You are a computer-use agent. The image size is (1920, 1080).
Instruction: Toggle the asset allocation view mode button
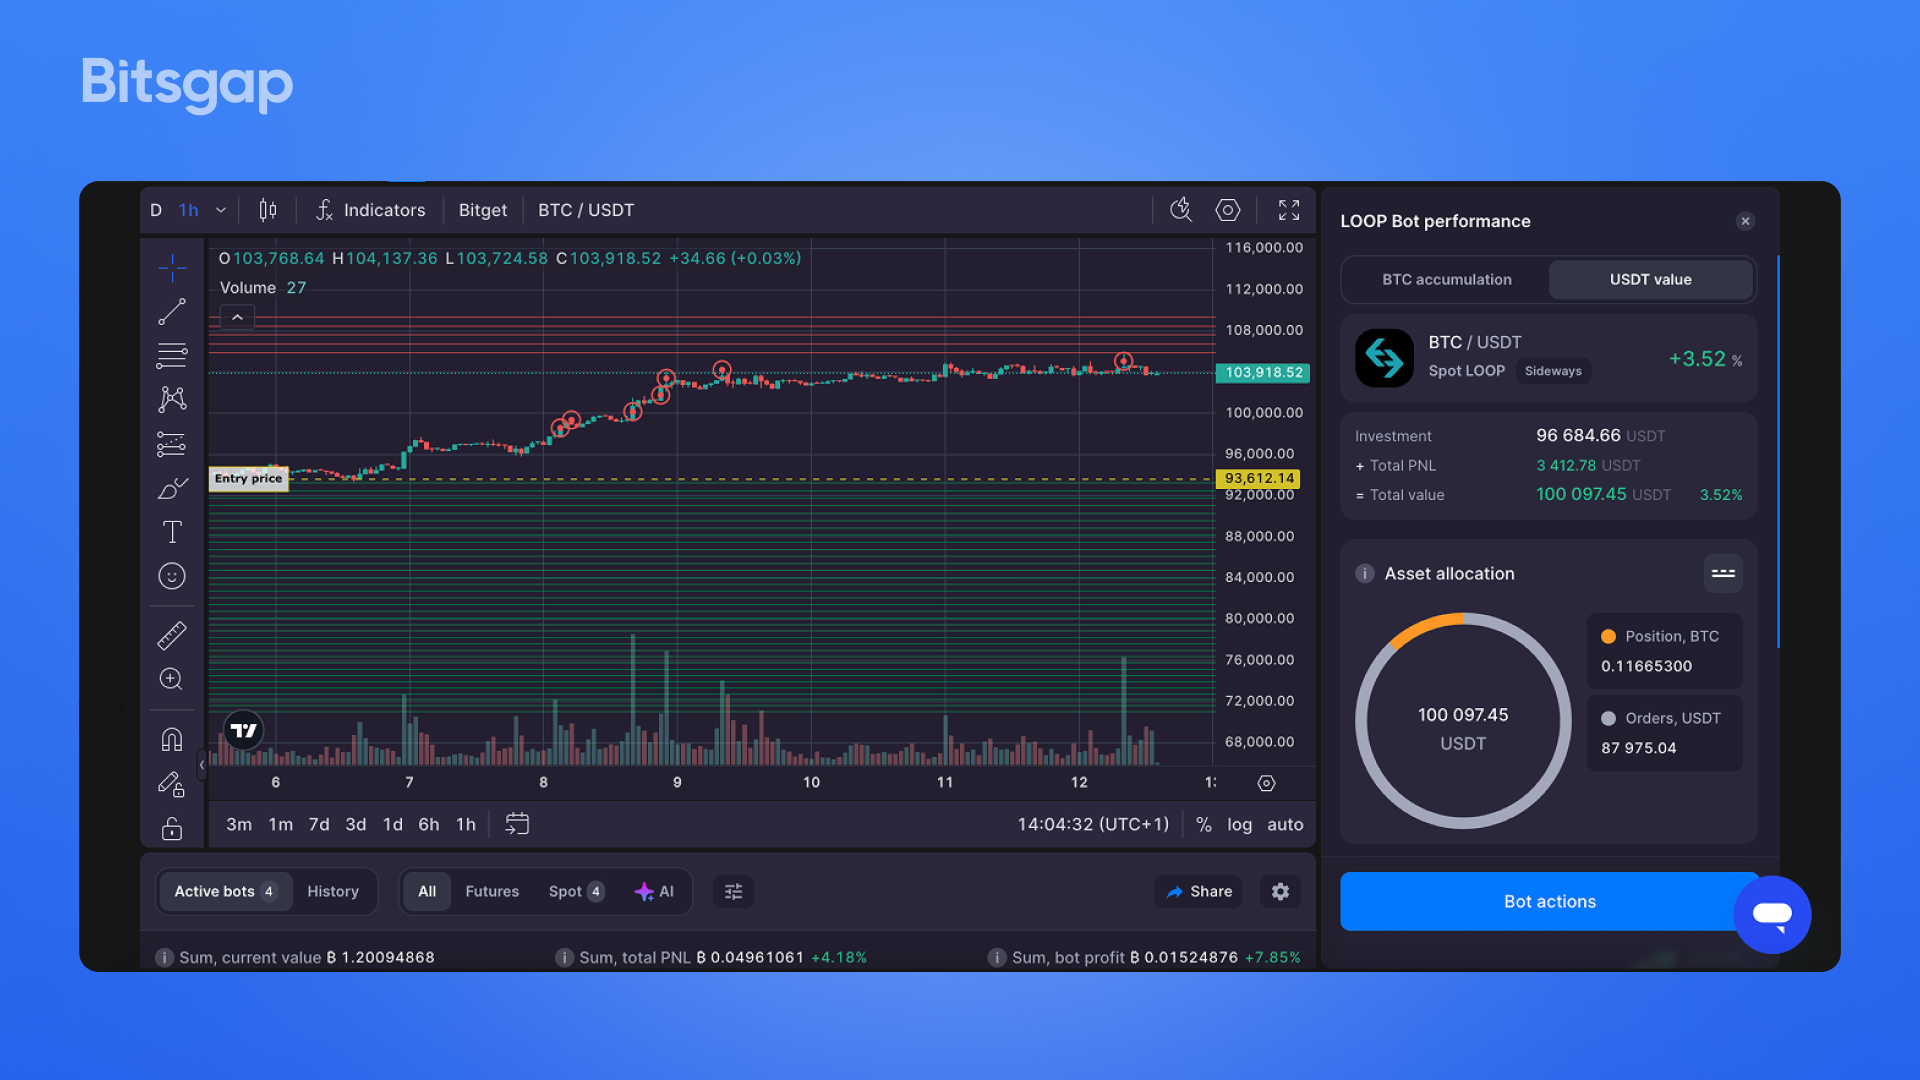[x=1722, y=573]
